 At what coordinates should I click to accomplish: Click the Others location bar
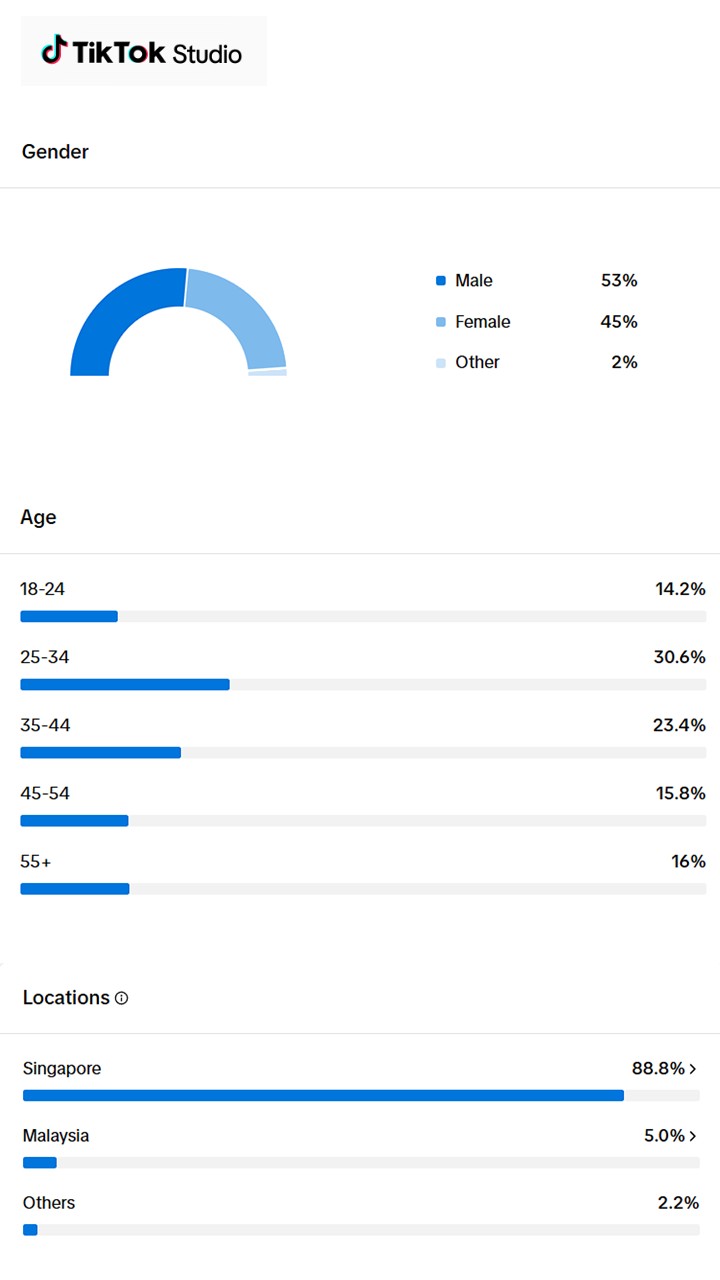30,1230
